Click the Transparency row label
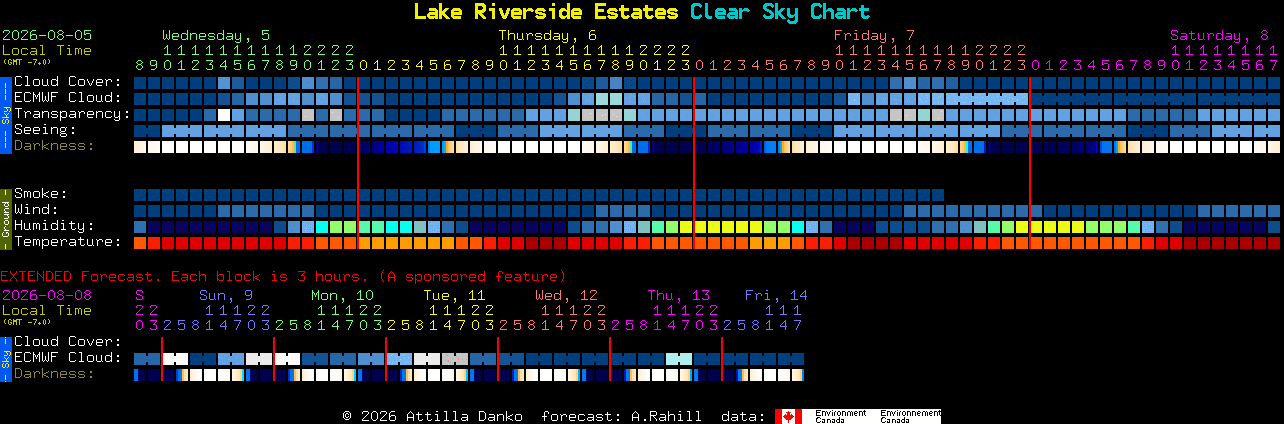 pyautogui.click(x=72, y=113)
